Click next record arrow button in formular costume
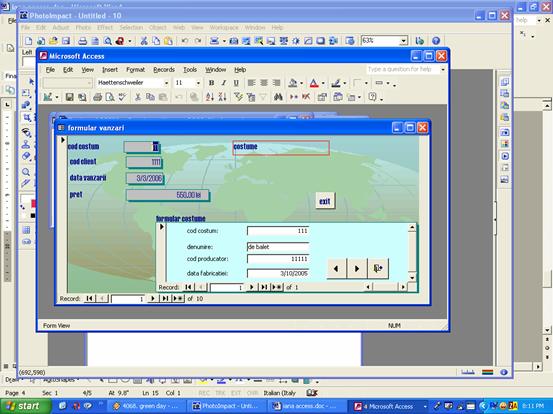 click(357, 268)
